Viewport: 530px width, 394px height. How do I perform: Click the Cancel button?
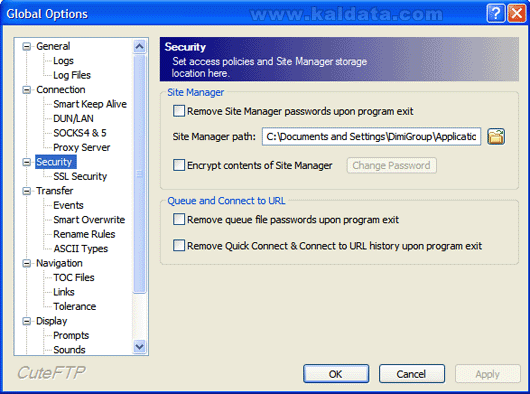[x=412, y=374]
